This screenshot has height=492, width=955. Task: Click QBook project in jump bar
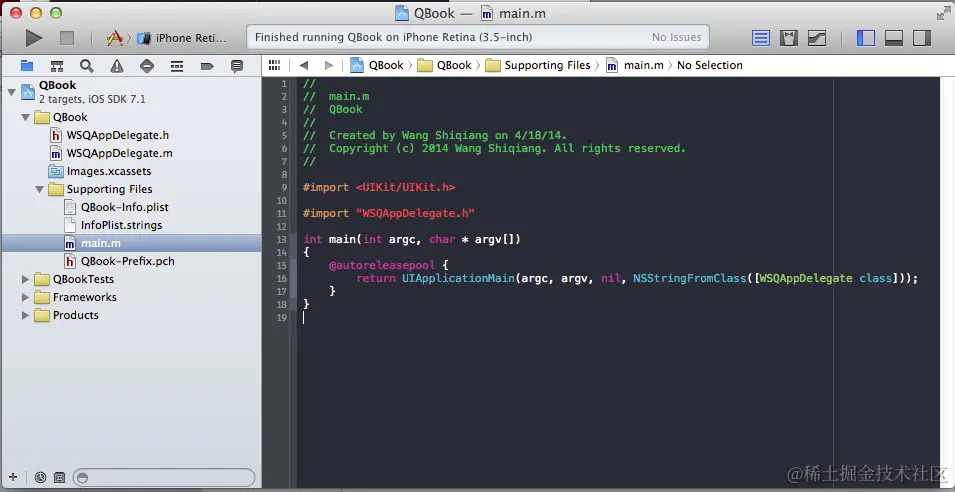pos(377,65)
